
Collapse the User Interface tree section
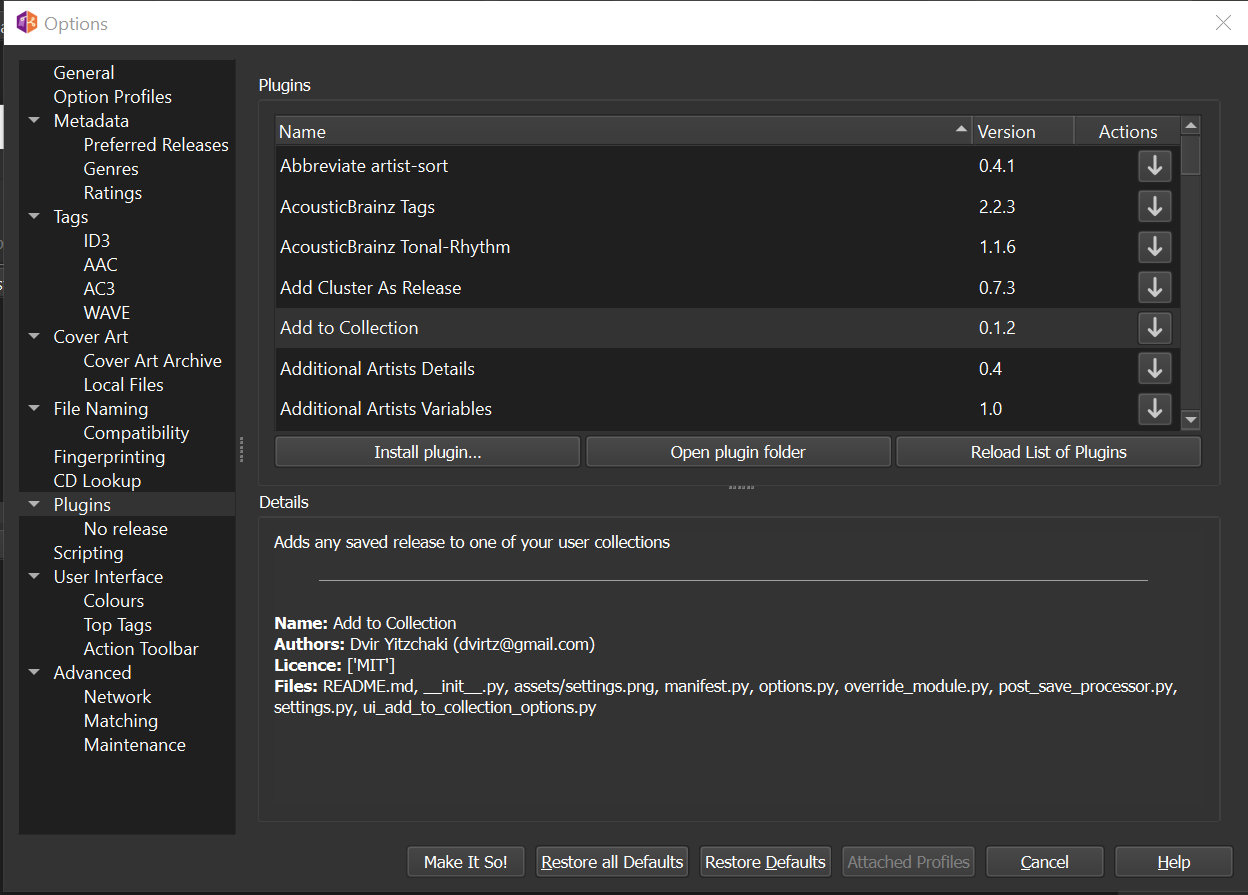tap(35, 577)
